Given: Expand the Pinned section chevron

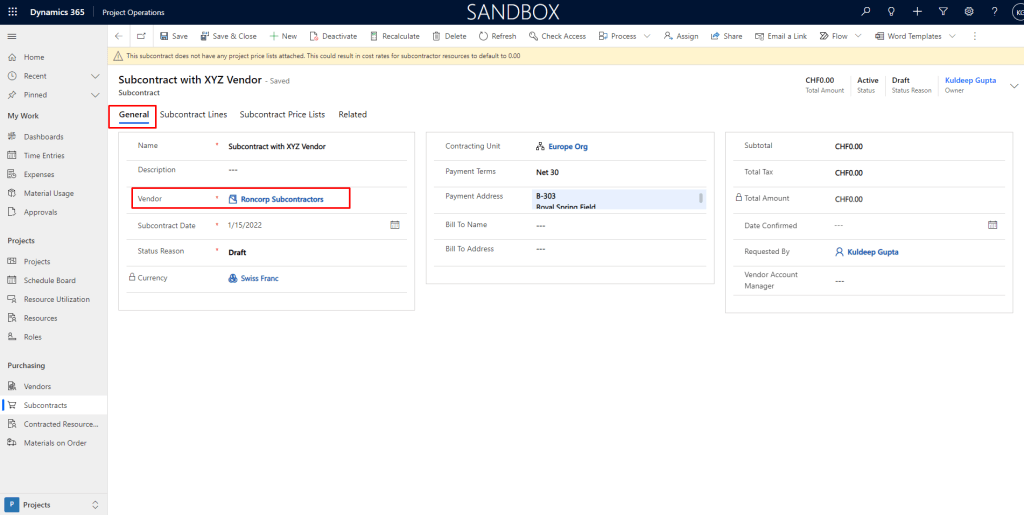Looking at the screenshot, I should pos(95,95).
